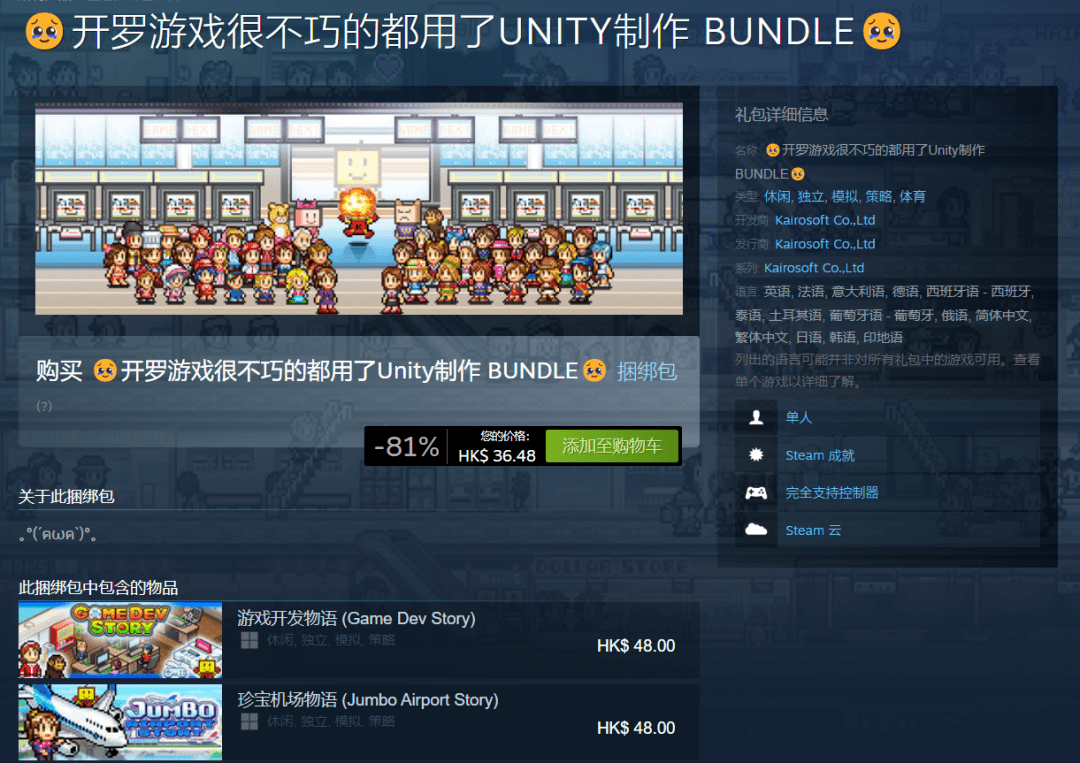
Task: Open the Game Dev Story thumbnail image
Action: coord(121,640)
